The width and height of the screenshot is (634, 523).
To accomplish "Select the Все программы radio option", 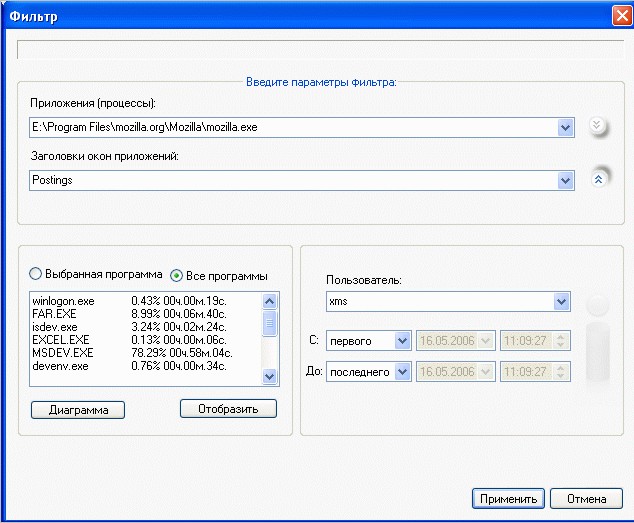I will click(x=177, y=275).
